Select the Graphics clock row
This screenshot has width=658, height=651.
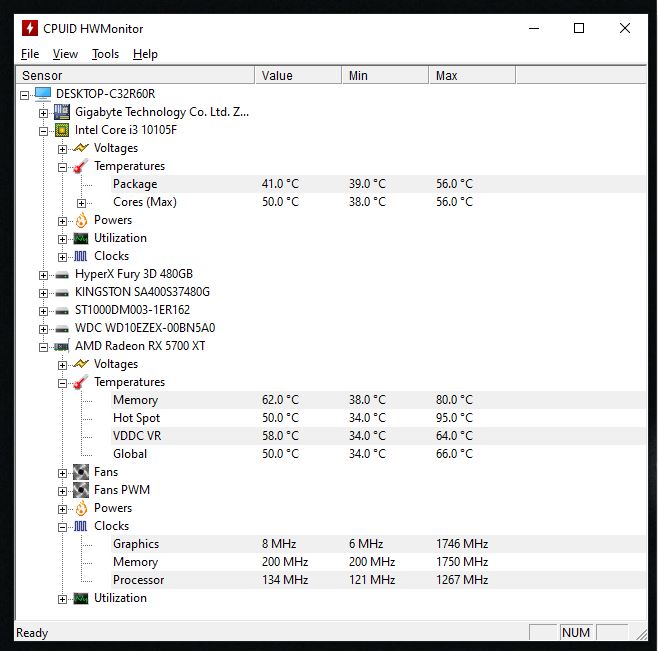pyautogui.click(x=379, y=544)
